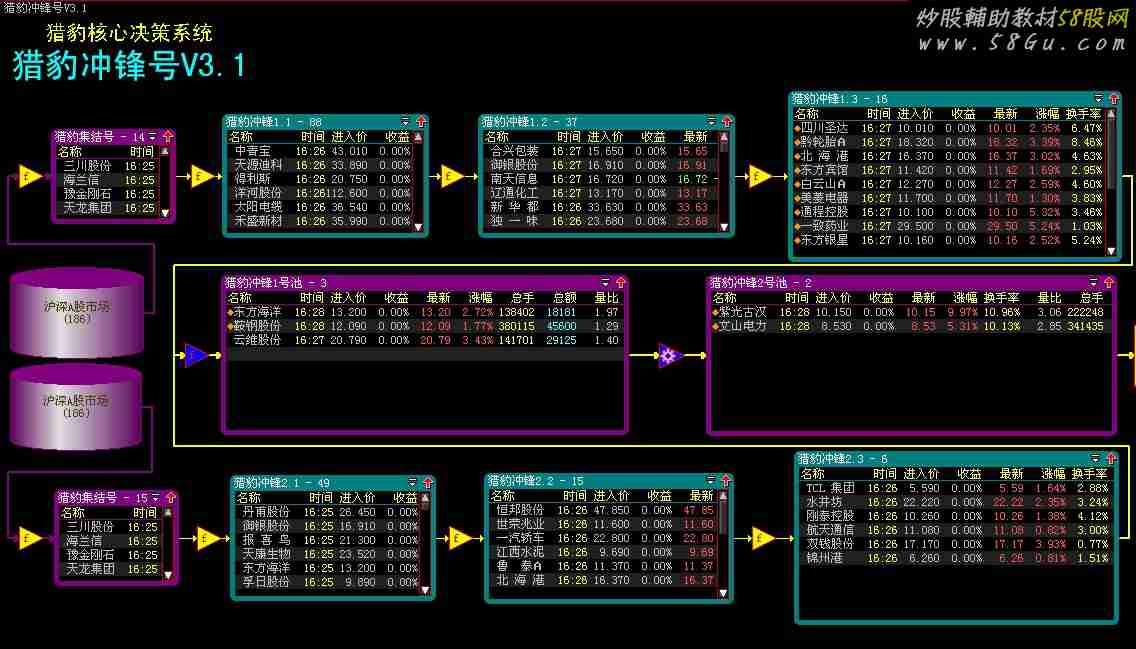Click the red up-arrow icon on 猎豹冲锋1.1 panel

(x=421, y=122)
